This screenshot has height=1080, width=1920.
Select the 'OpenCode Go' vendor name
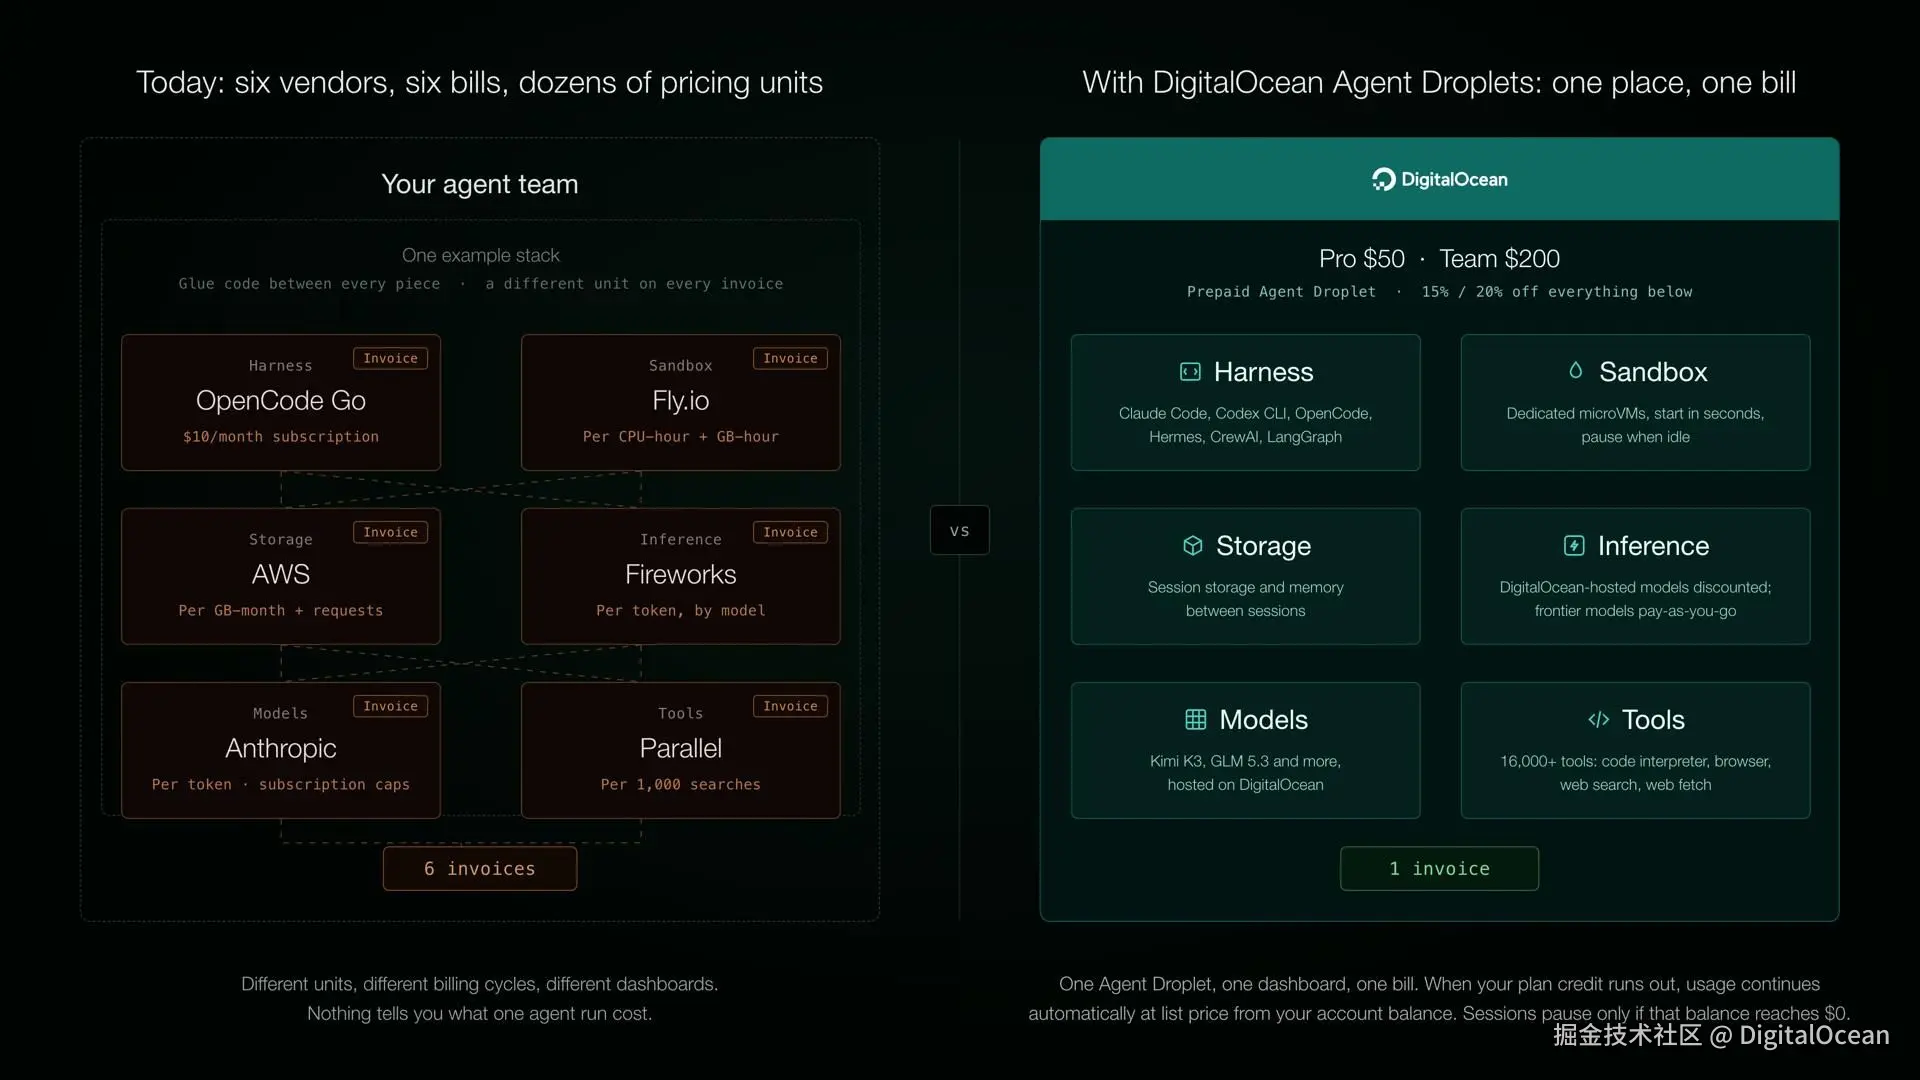coord(281,401)
